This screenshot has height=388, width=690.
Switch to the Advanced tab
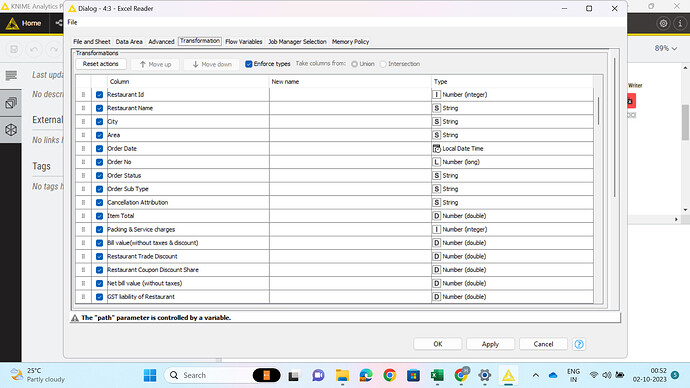coord(161,42)
